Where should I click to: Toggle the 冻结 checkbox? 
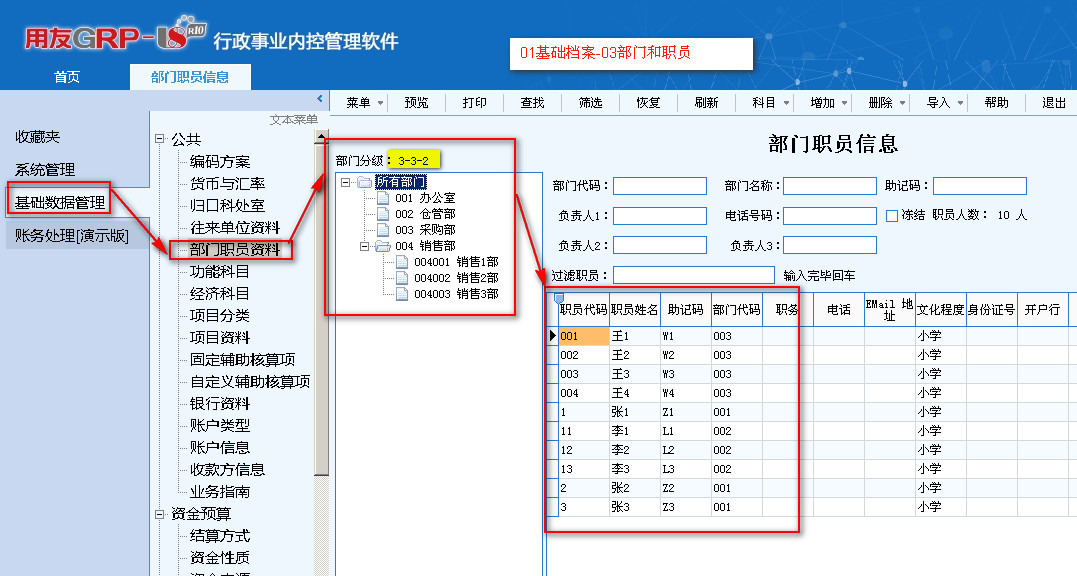(x=892, y=215)
